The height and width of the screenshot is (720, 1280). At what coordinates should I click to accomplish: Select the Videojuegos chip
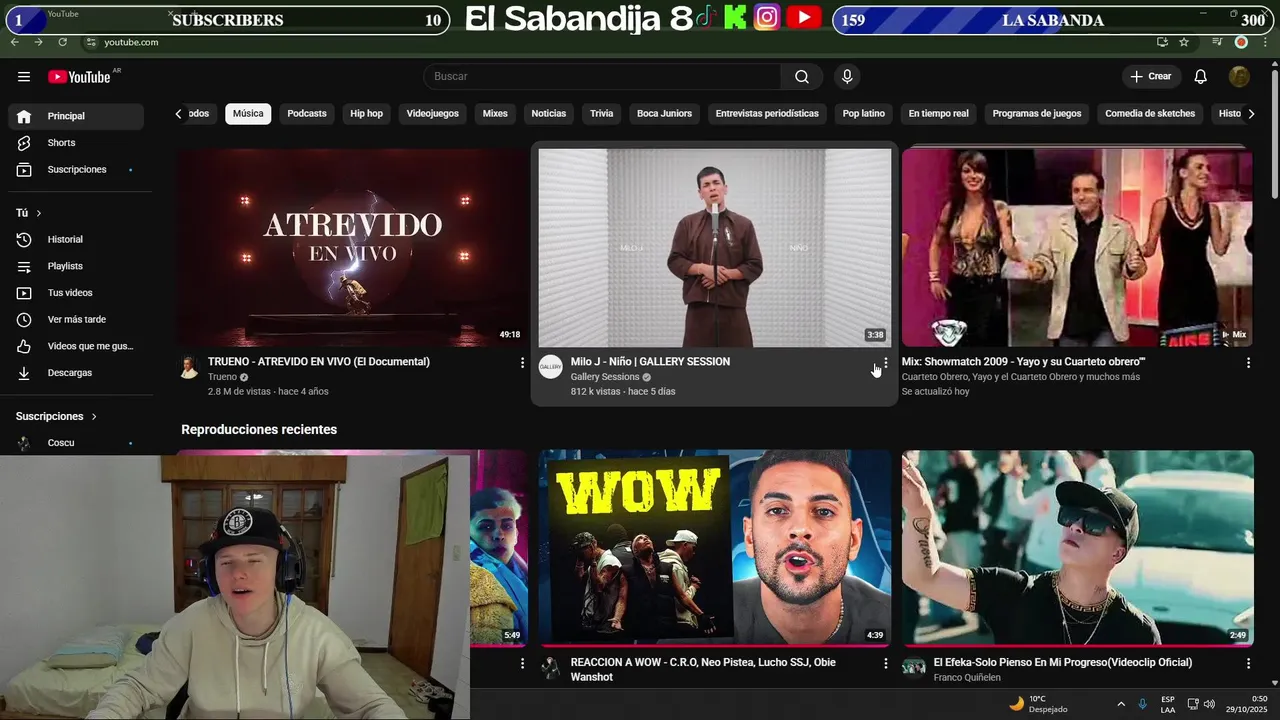point(432,114)
